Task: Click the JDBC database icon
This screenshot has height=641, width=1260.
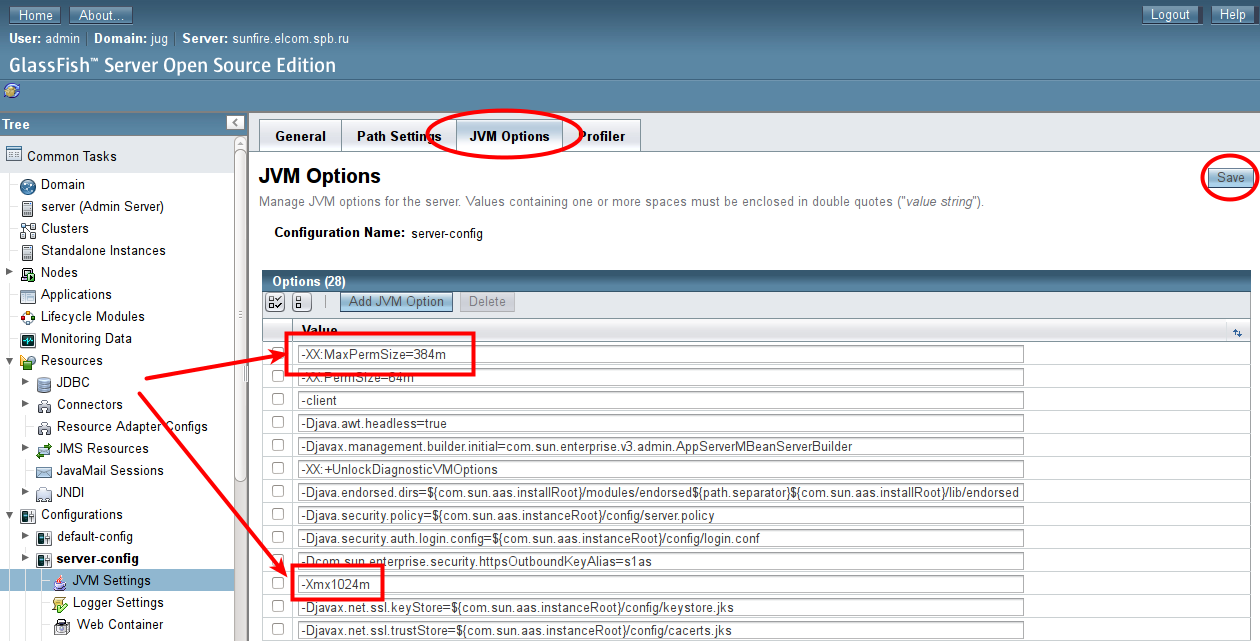Action: pyautogui.click(x=44, y=383)
